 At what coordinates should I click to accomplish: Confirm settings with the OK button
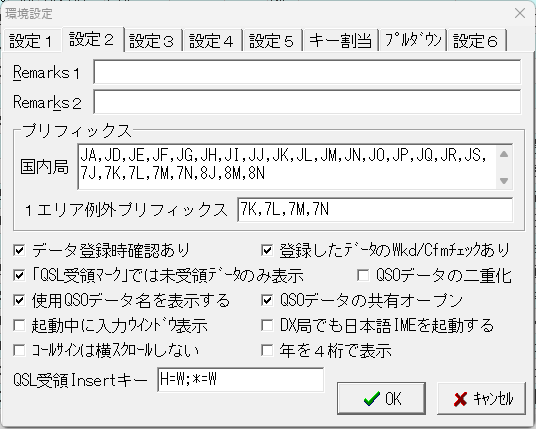[x=381, y=399]
